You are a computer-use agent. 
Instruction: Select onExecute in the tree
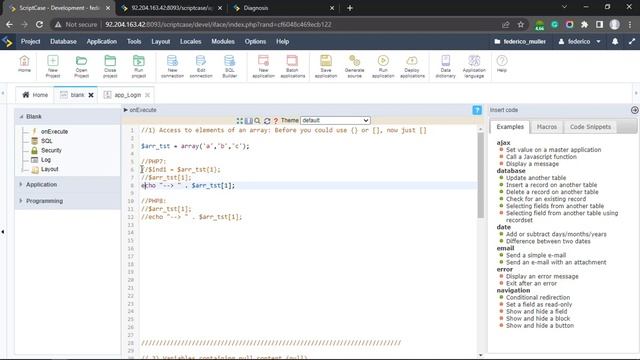[54, 131]
